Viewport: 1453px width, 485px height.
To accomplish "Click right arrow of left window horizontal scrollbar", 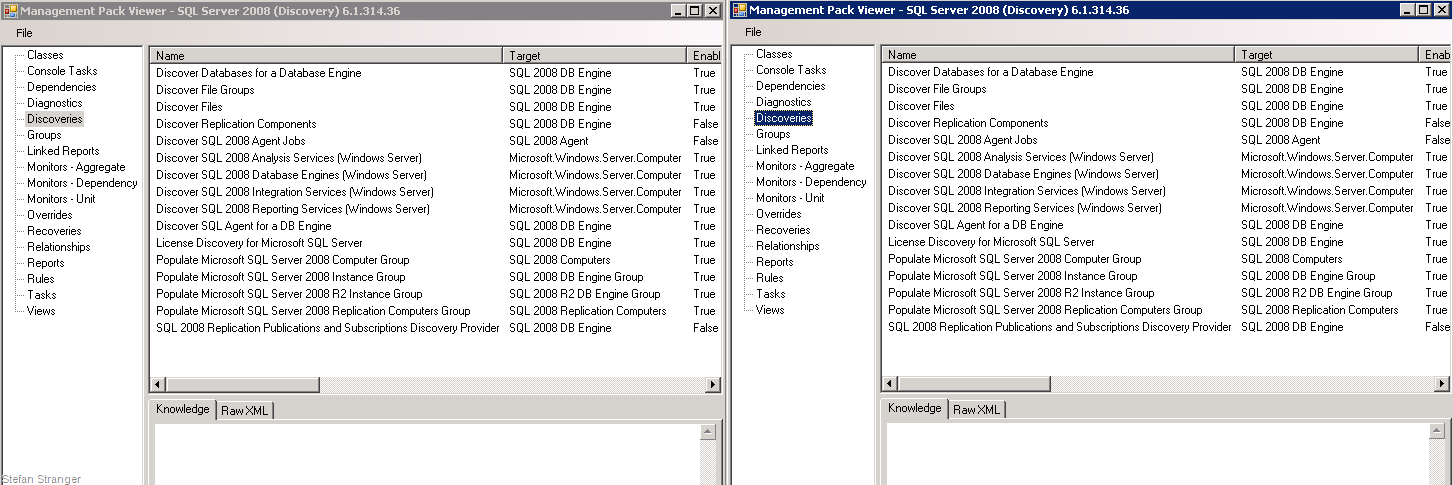I will (x=713, y=385).
